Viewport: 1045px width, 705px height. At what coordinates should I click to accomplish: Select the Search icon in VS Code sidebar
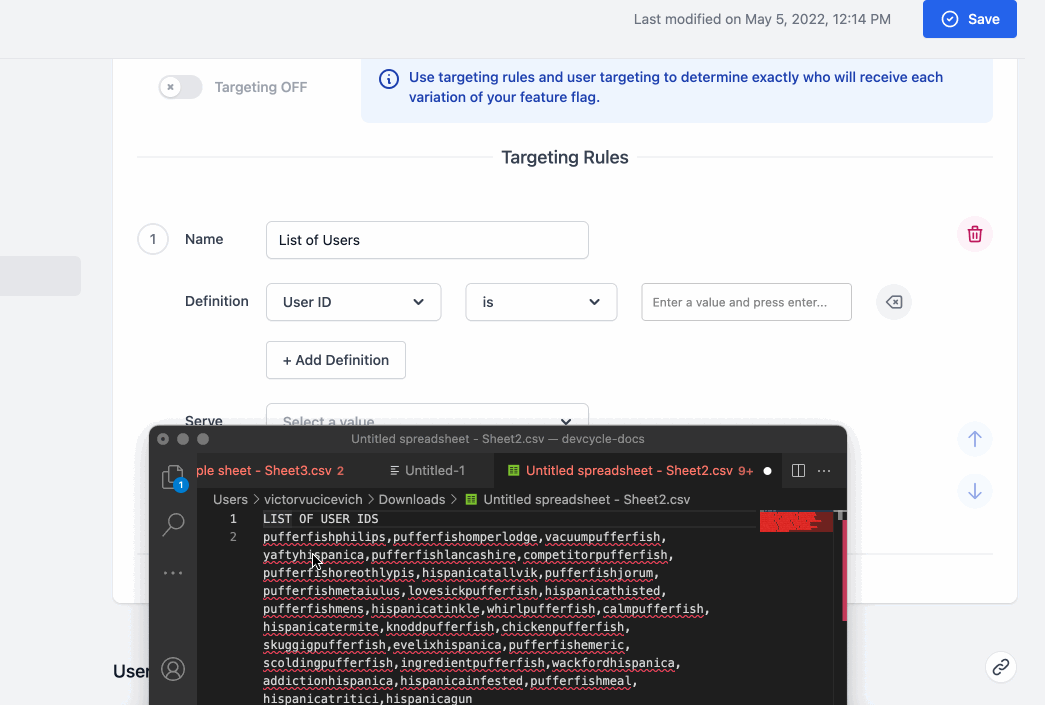coord(173,523)
